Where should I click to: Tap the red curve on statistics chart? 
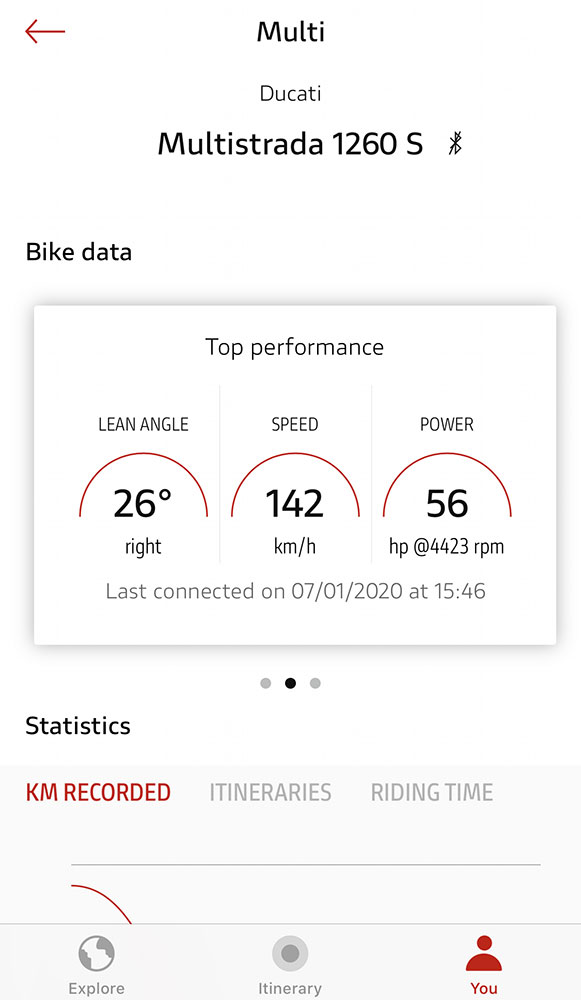102,903
